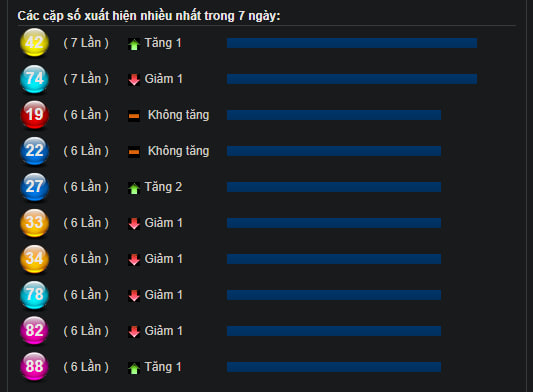The width and height of the screenshot is (533, 392).
Task: Select the blue number 22 ball
Action: coord(34,151)
